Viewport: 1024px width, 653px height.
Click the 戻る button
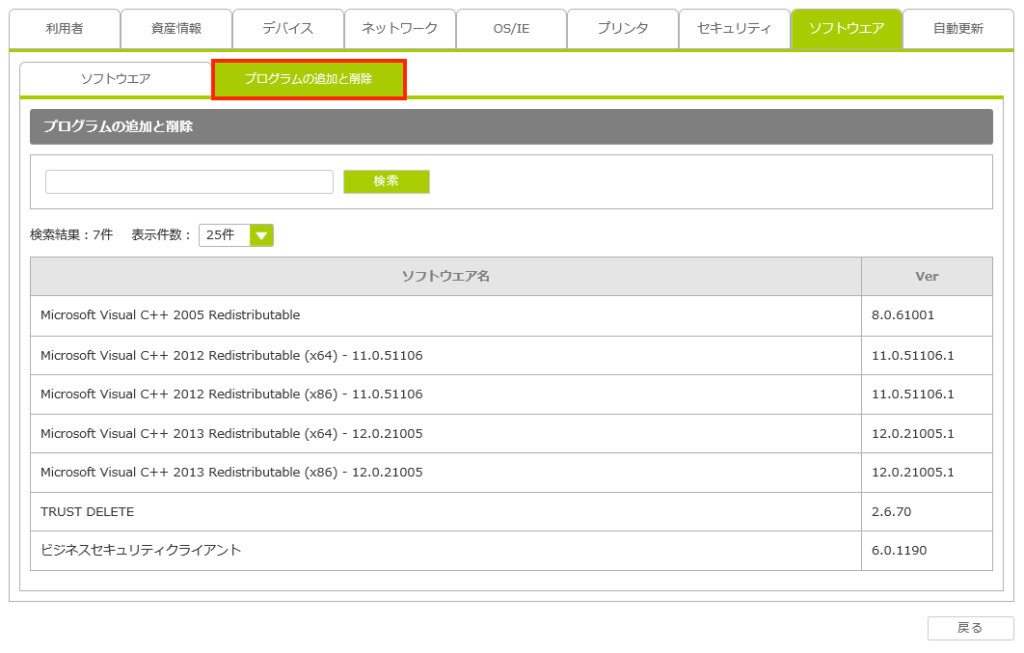coord(970,628)
